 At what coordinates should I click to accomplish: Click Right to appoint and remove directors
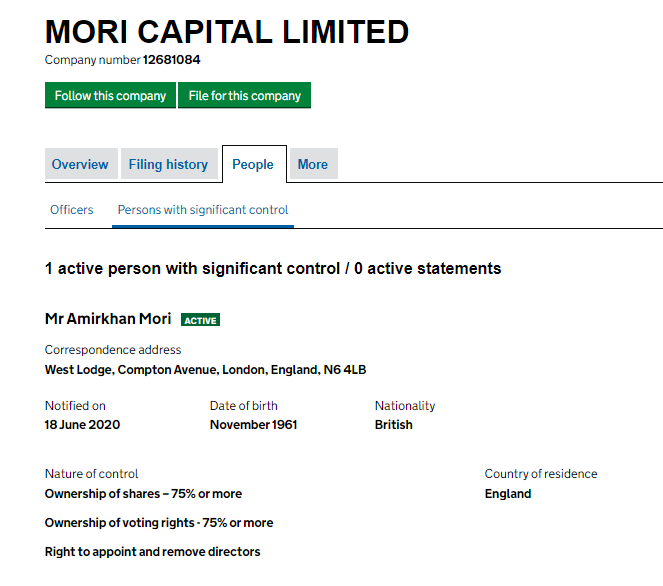[x=153, y=552]
